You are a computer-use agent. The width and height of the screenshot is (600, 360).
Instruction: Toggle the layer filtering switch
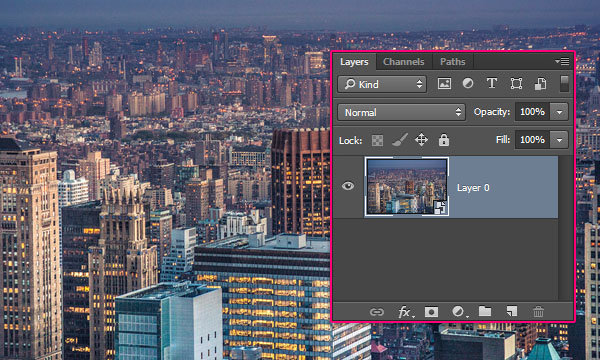pyautogui.click(x=564, y=84)
